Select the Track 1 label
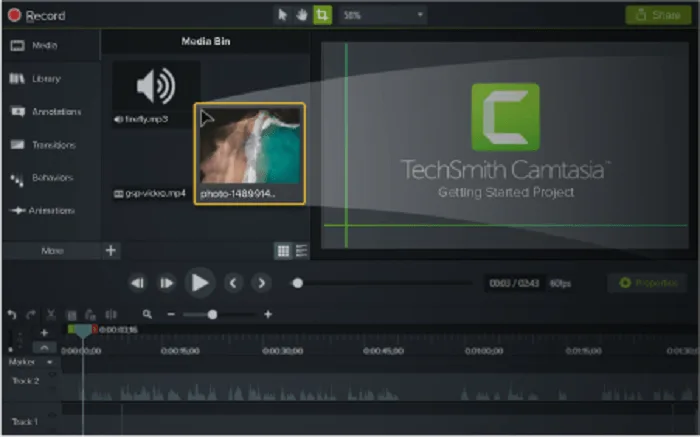Image resolution: width=700 pixels, height=437 pixels. (x=25, y=422)
